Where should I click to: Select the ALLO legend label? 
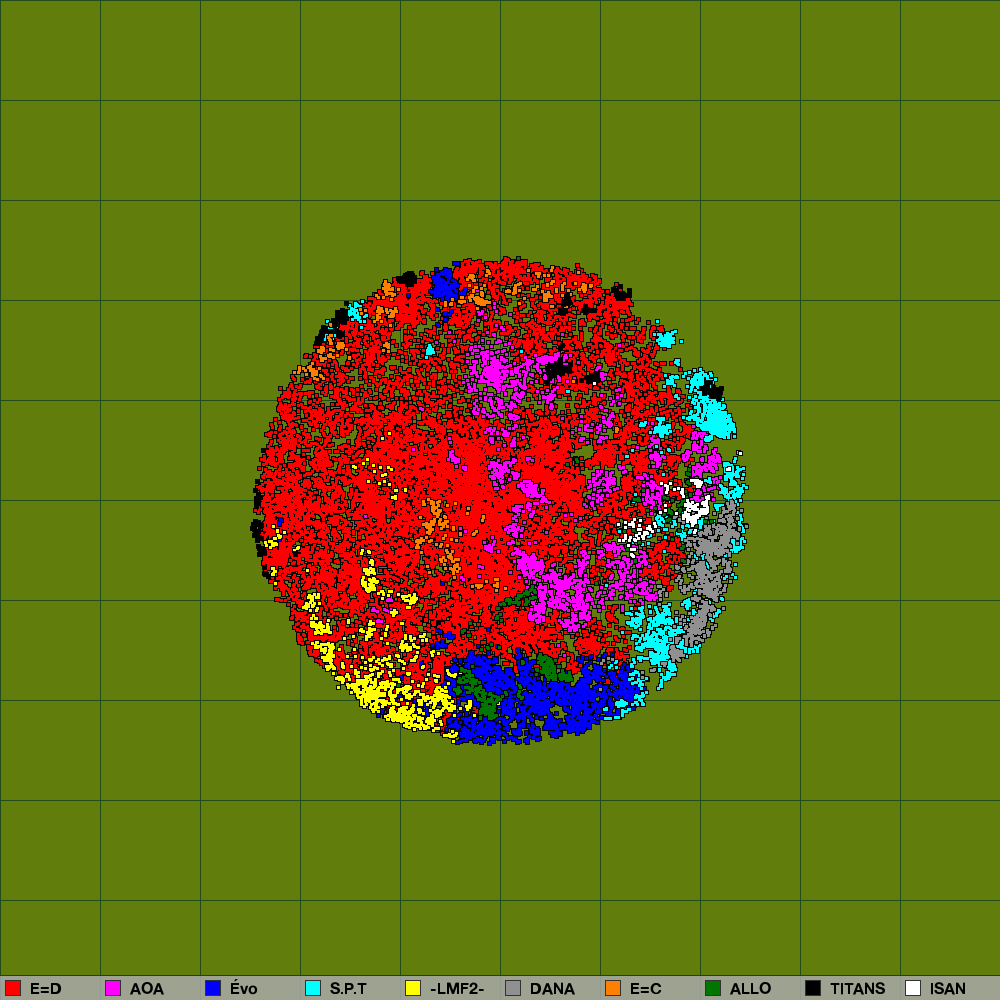click(751, 989)
